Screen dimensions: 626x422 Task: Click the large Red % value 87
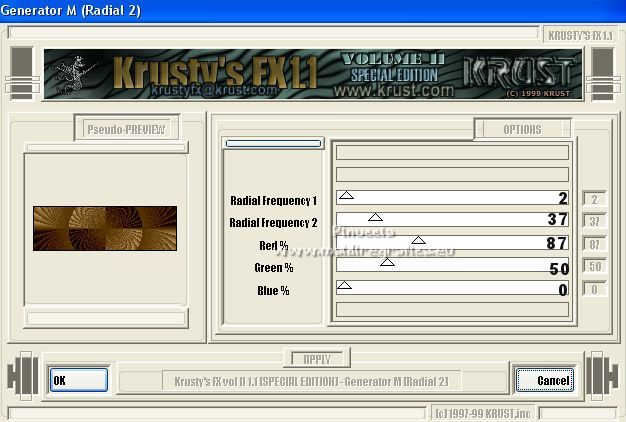coord(557,243)
